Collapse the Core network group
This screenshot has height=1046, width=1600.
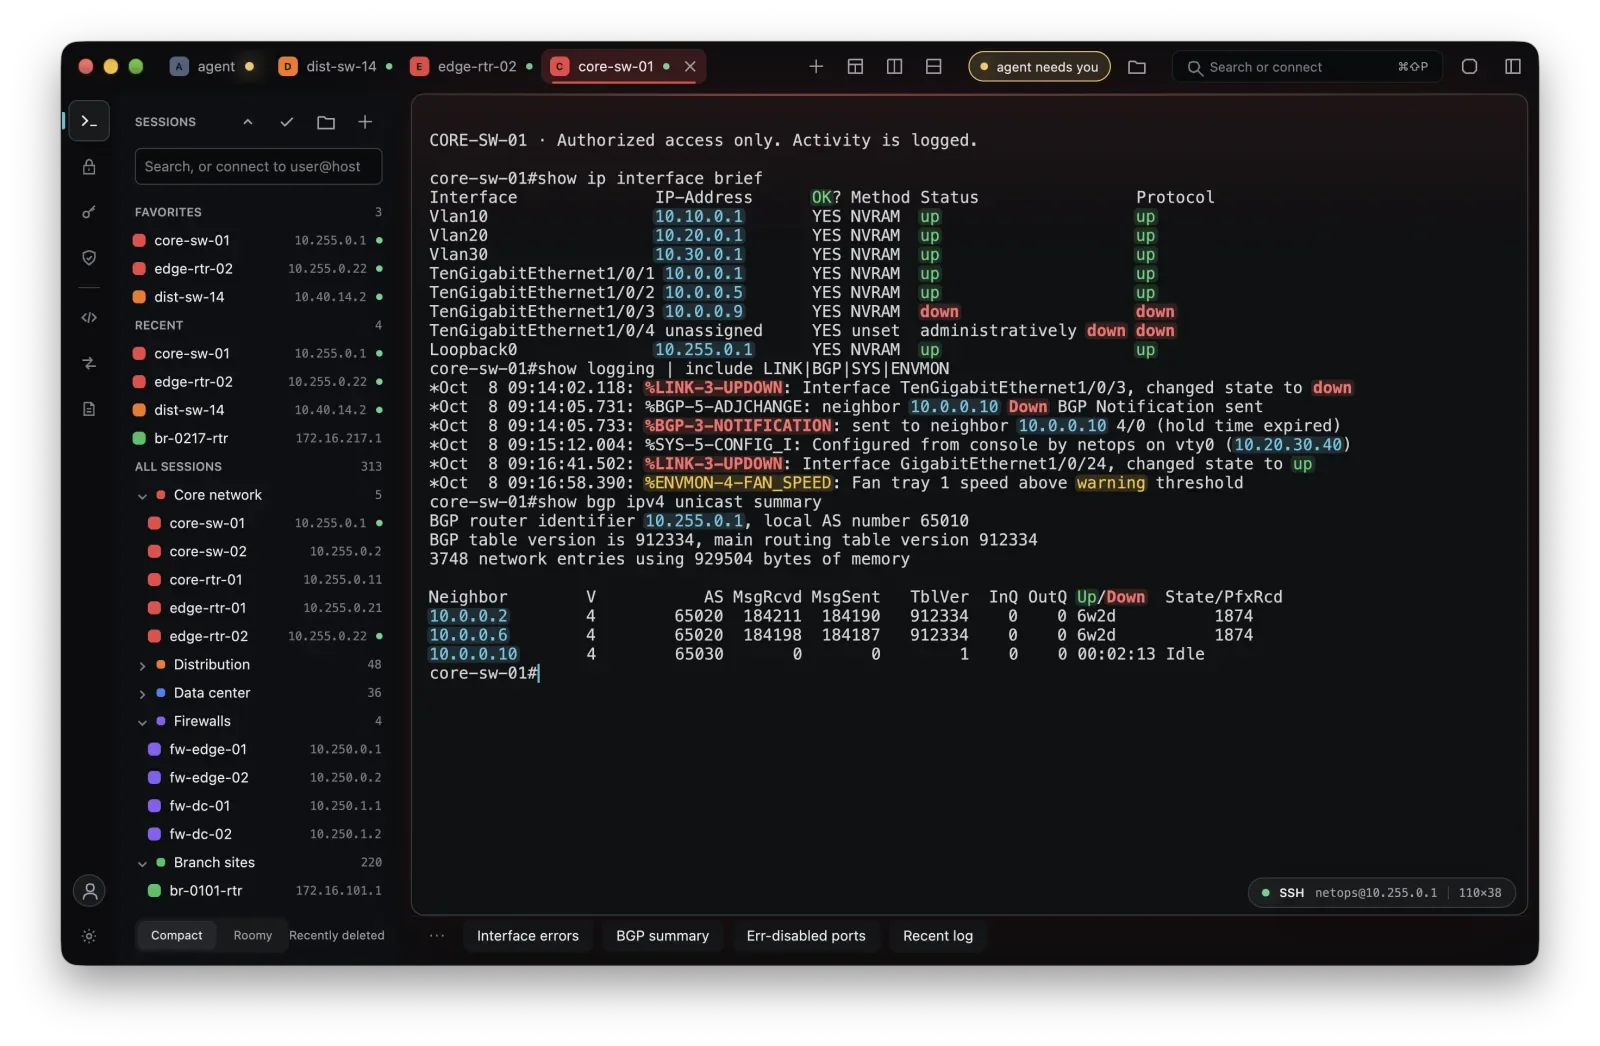tap(142, 496)
